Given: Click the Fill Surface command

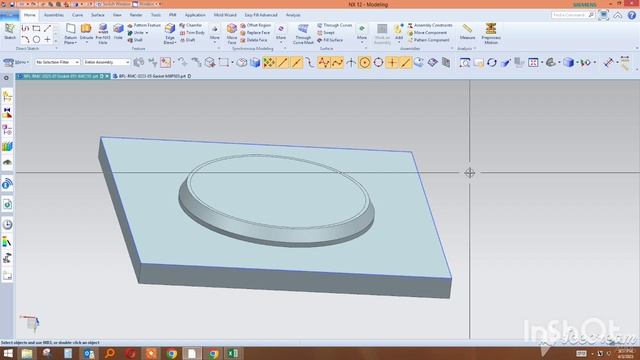Looking at the screenshot, I should pyautogui.click(x=330, y=40).
